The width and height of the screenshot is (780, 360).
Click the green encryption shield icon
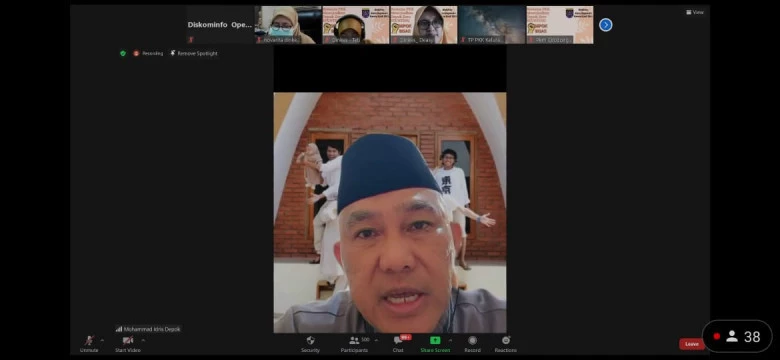click(x=123, y=53)
